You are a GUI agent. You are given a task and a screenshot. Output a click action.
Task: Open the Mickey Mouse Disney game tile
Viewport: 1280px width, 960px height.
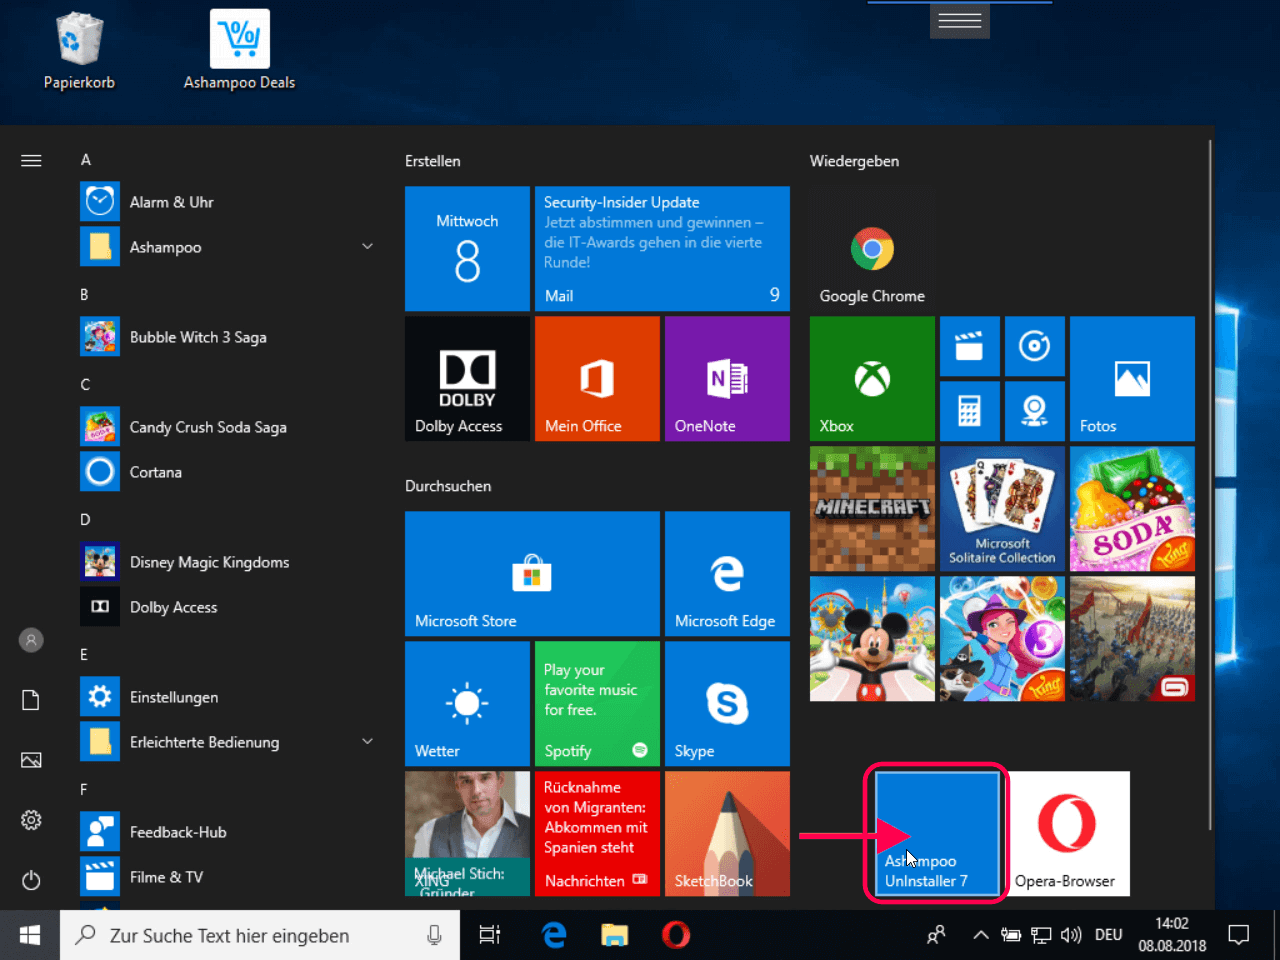coord(872,639)
